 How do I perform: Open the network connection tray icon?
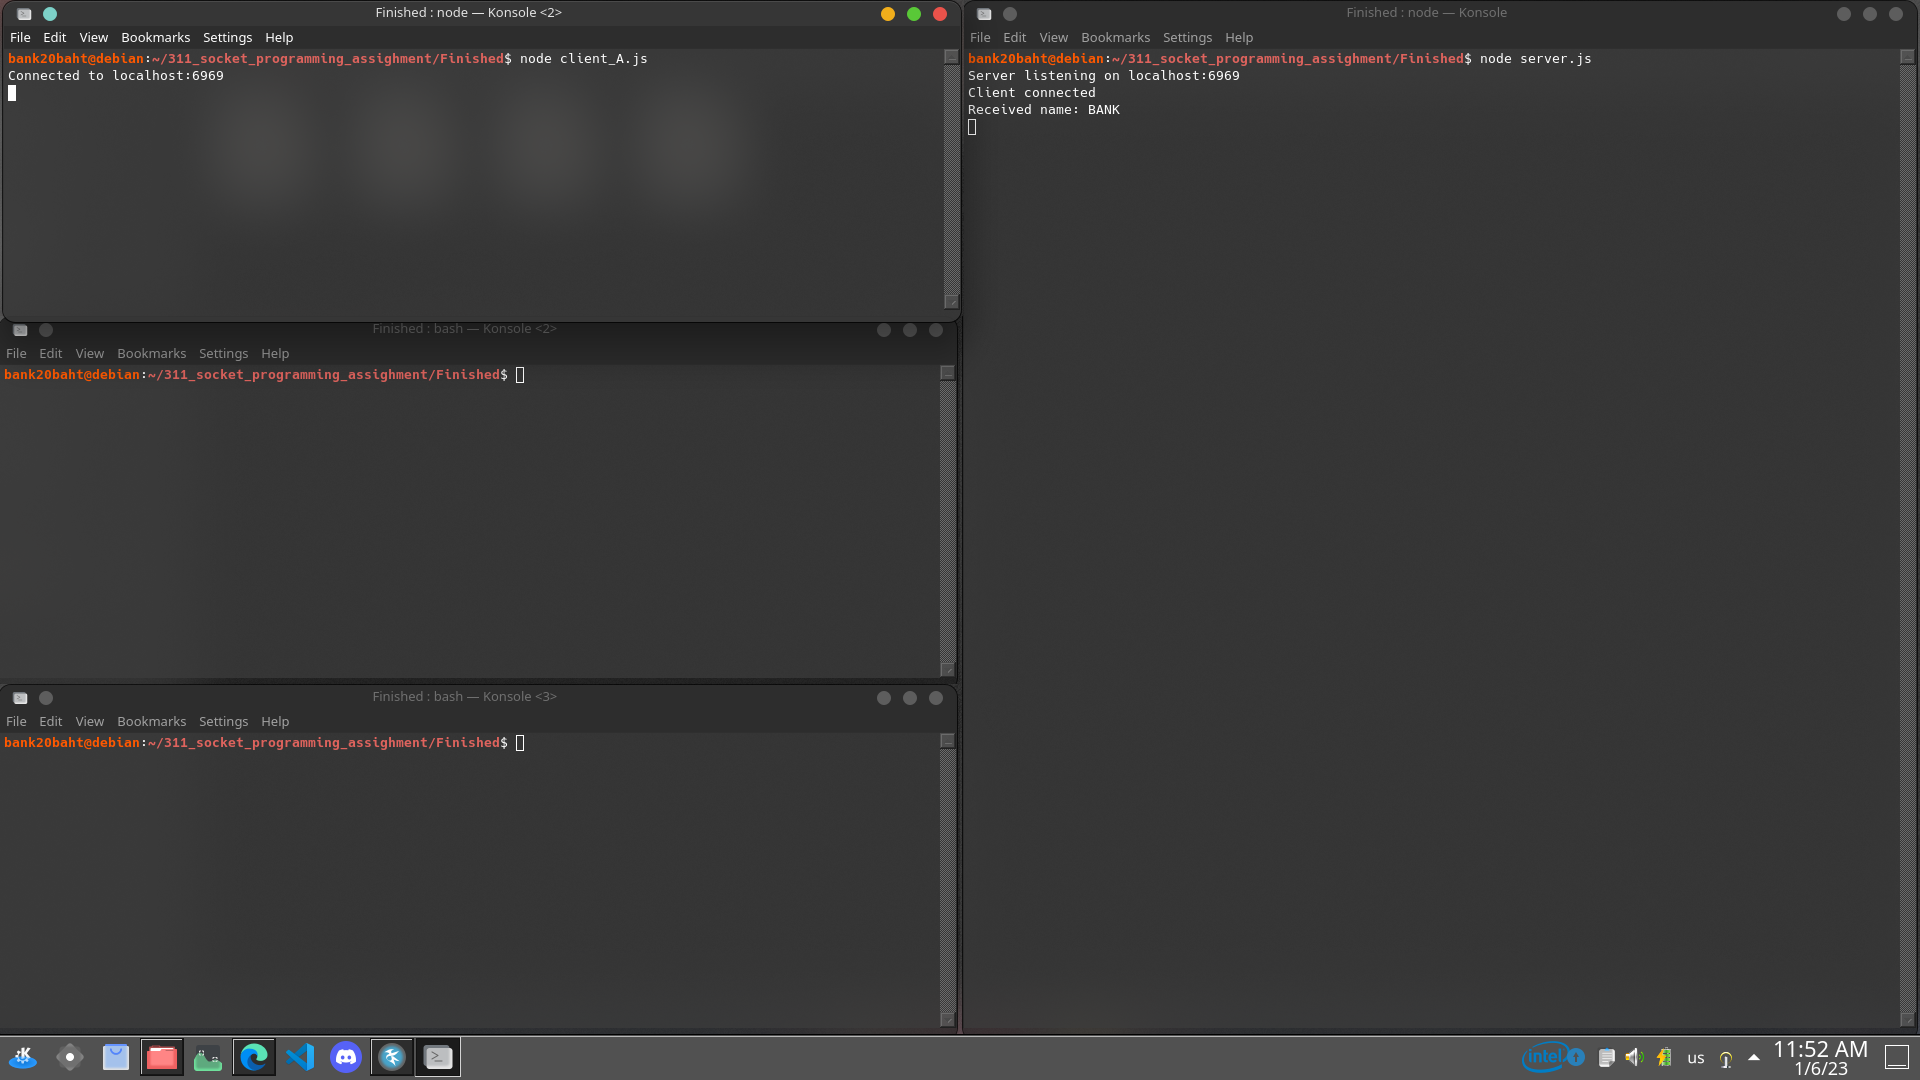point(1726,1058)
